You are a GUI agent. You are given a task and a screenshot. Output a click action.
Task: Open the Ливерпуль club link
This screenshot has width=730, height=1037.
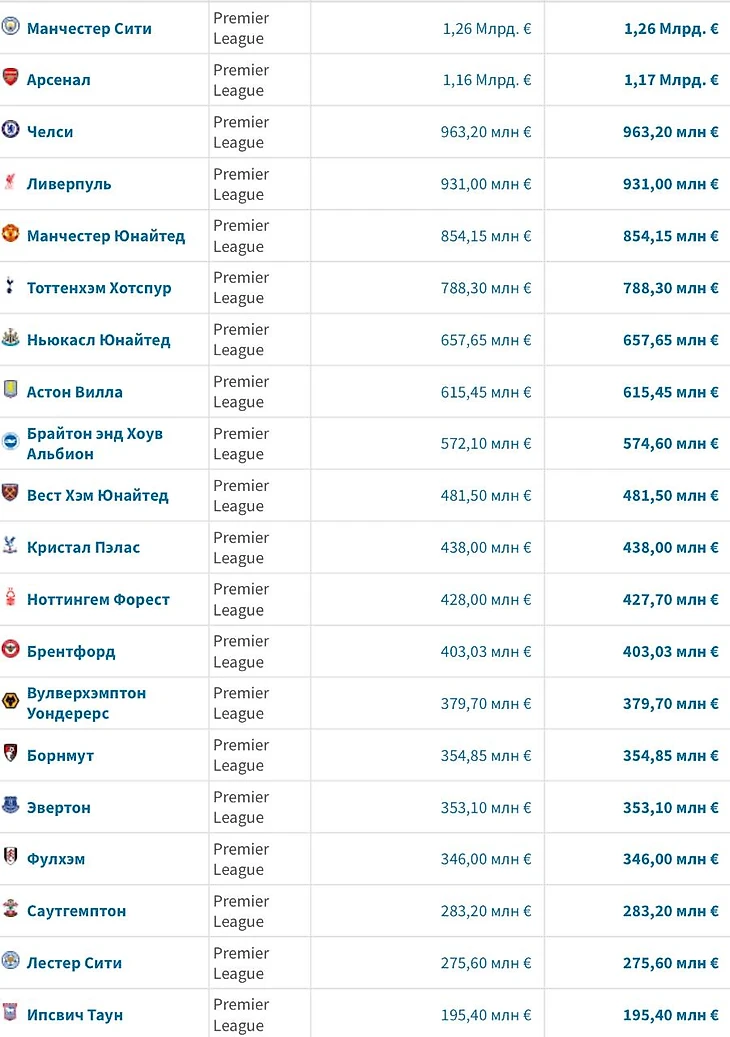click(69, 184)
